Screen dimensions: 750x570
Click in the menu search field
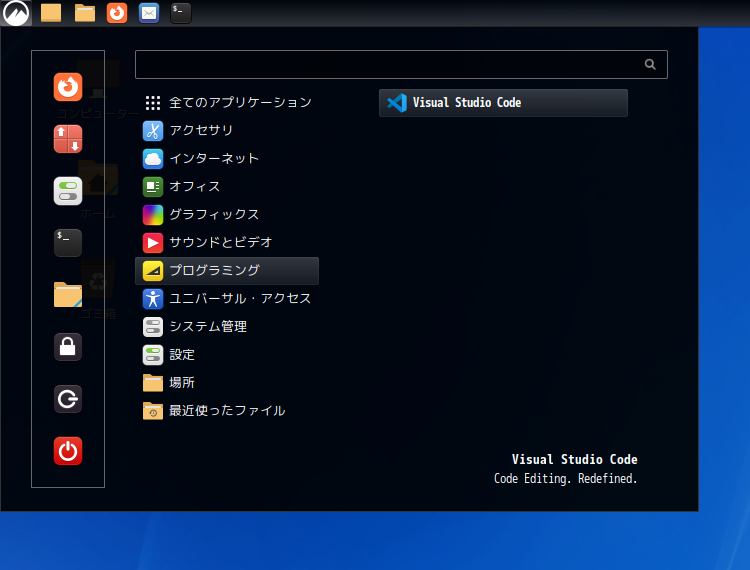tap(401, 65)
